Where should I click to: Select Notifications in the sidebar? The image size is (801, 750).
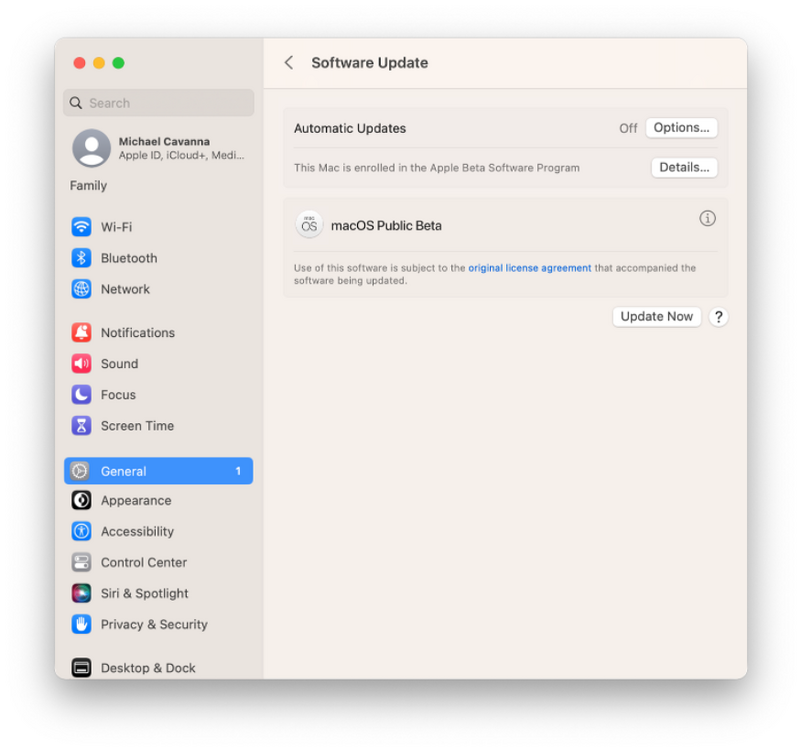pyautogui.click(x=158, y=333)
